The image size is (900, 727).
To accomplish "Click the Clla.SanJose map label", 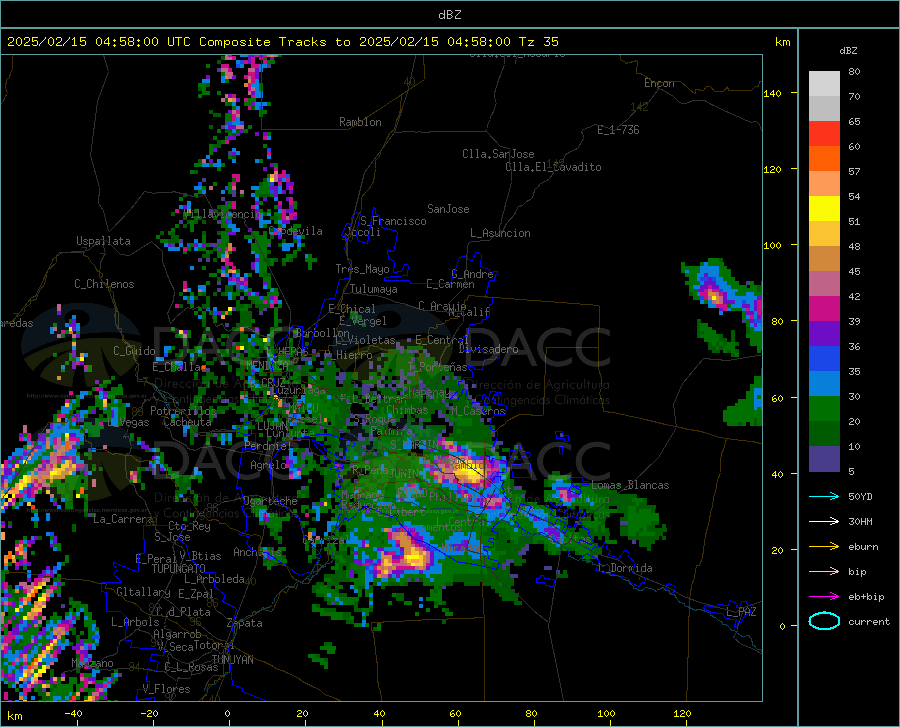I will pos(498,154).
